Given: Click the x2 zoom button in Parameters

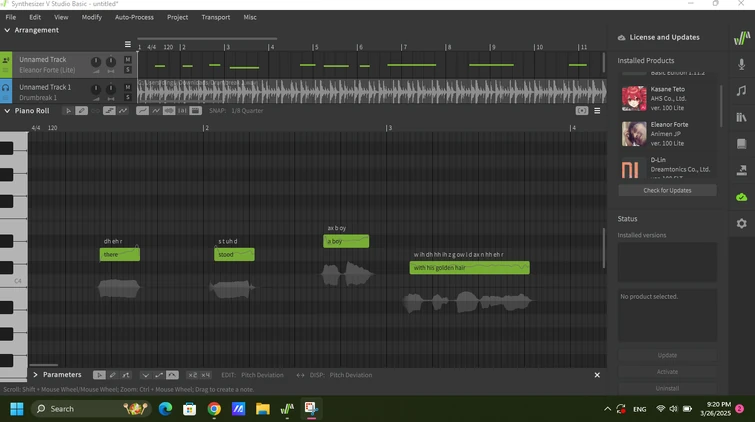Looking at the screenshot, I should [192, 375].
